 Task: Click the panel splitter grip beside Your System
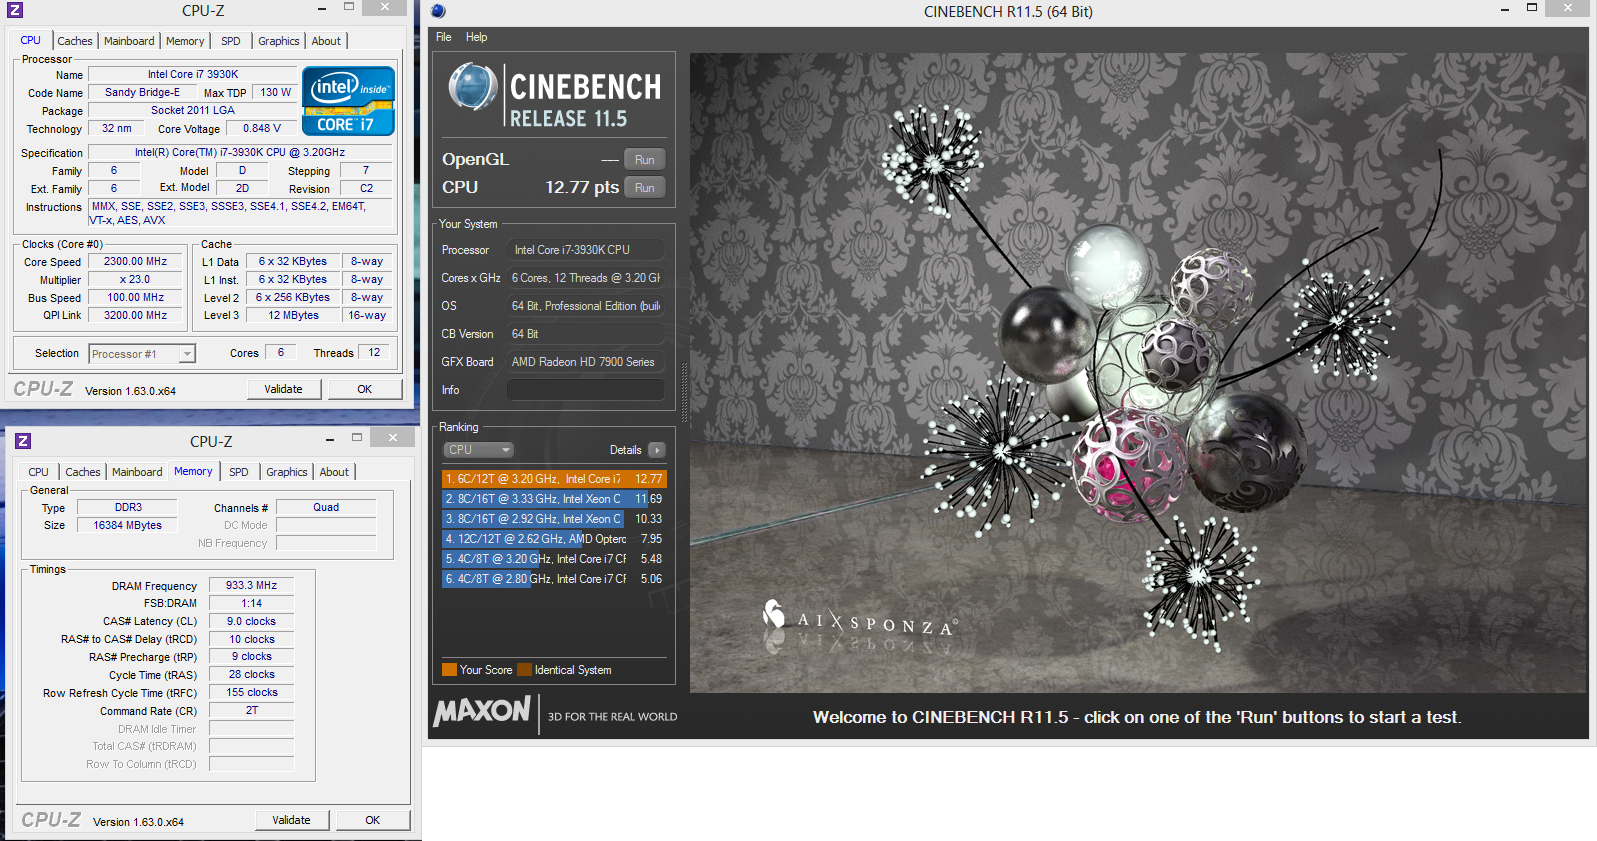click(684, 390)
